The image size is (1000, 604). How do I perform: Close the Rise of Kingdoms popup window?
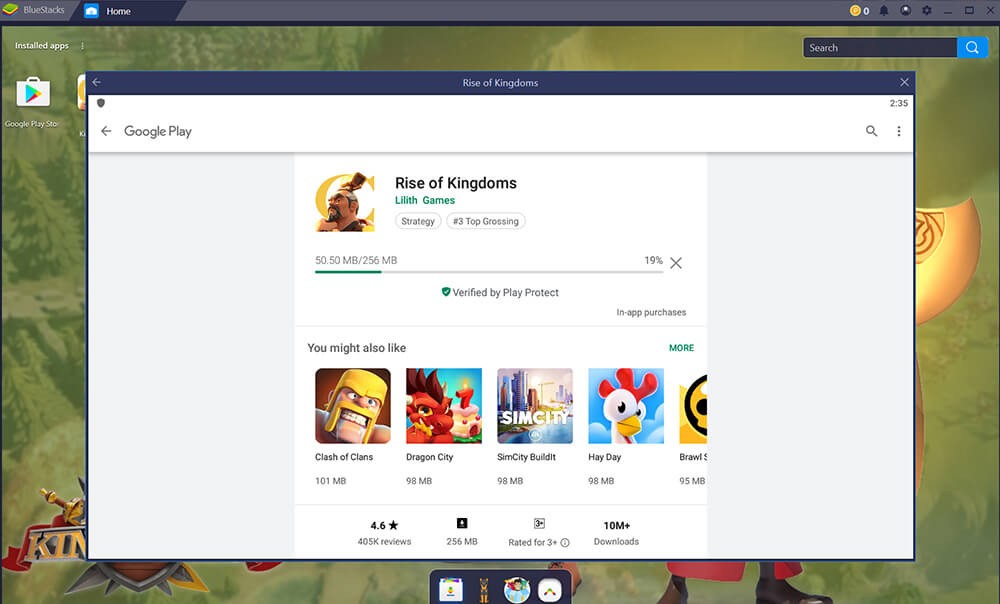[x=904, y=82]
